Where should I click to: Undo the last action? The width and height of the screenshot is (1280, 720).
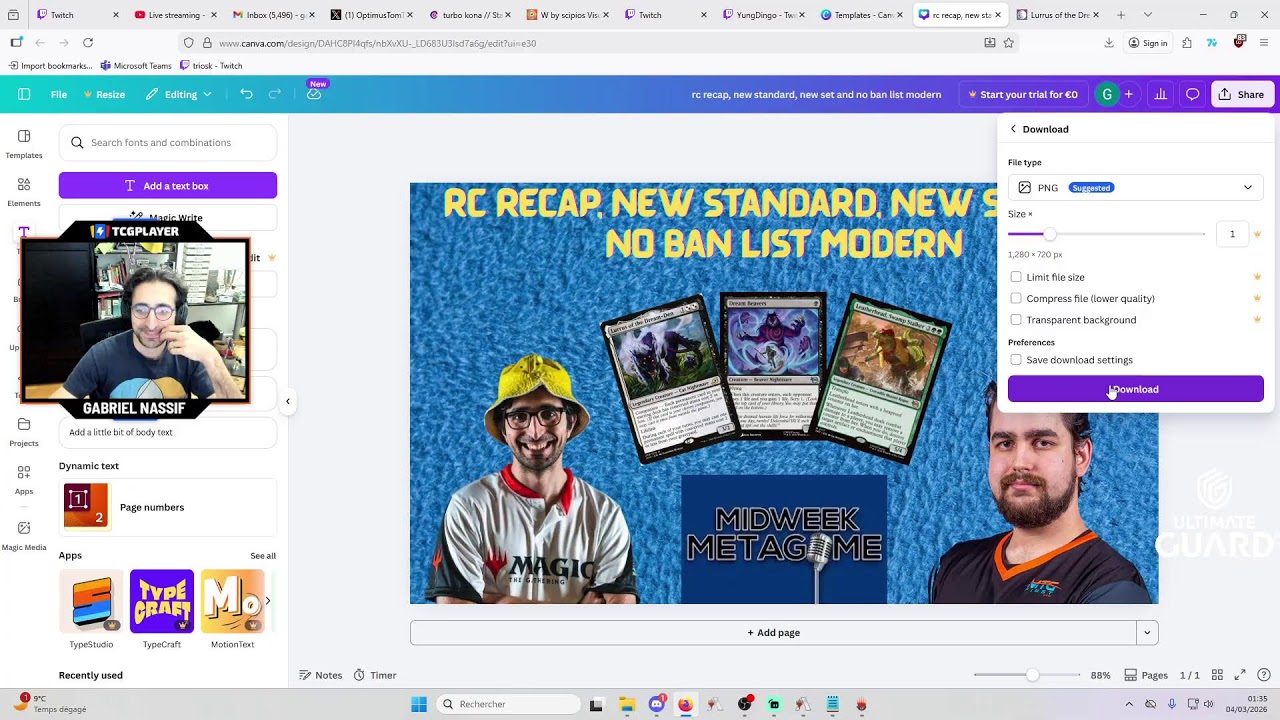tap(246, 94)
